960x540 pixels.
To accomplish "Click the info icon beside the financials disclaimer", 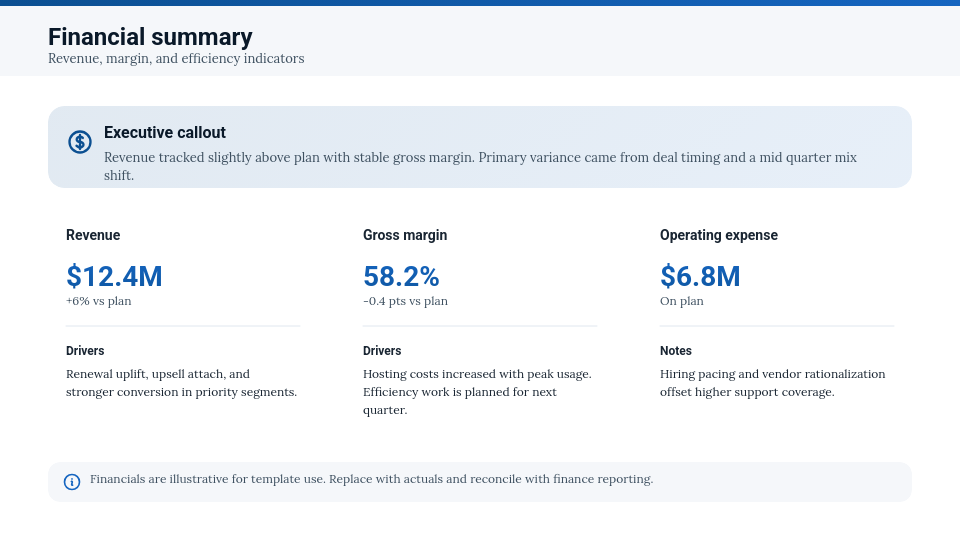I will (x=72, y=482).
